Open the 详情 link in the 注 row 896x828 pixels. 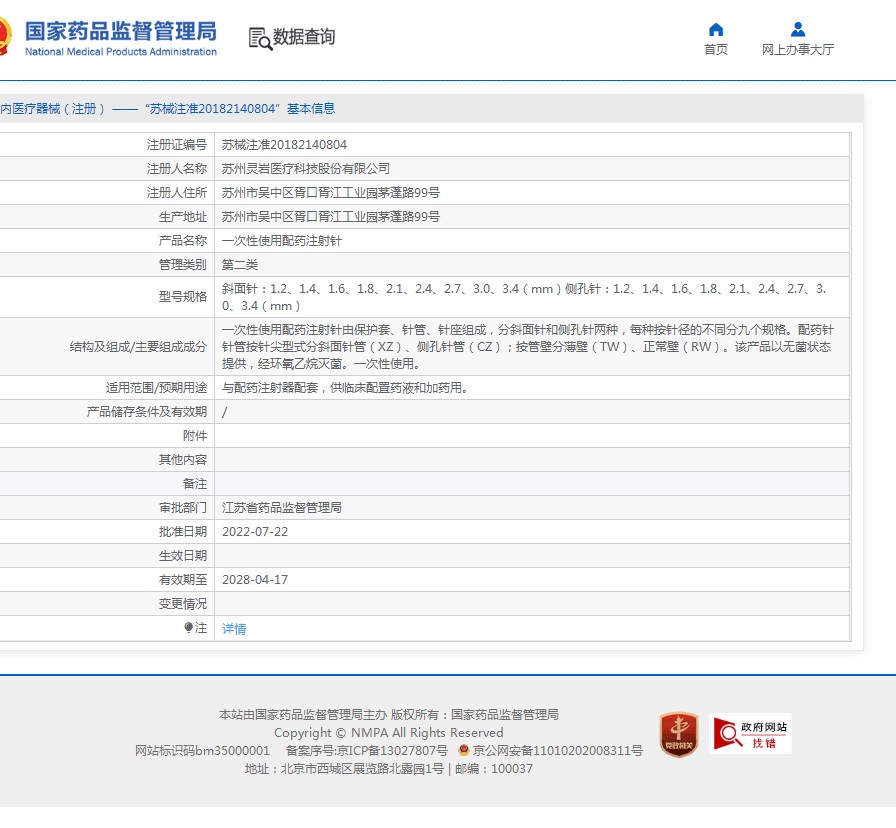pos(234,629)
